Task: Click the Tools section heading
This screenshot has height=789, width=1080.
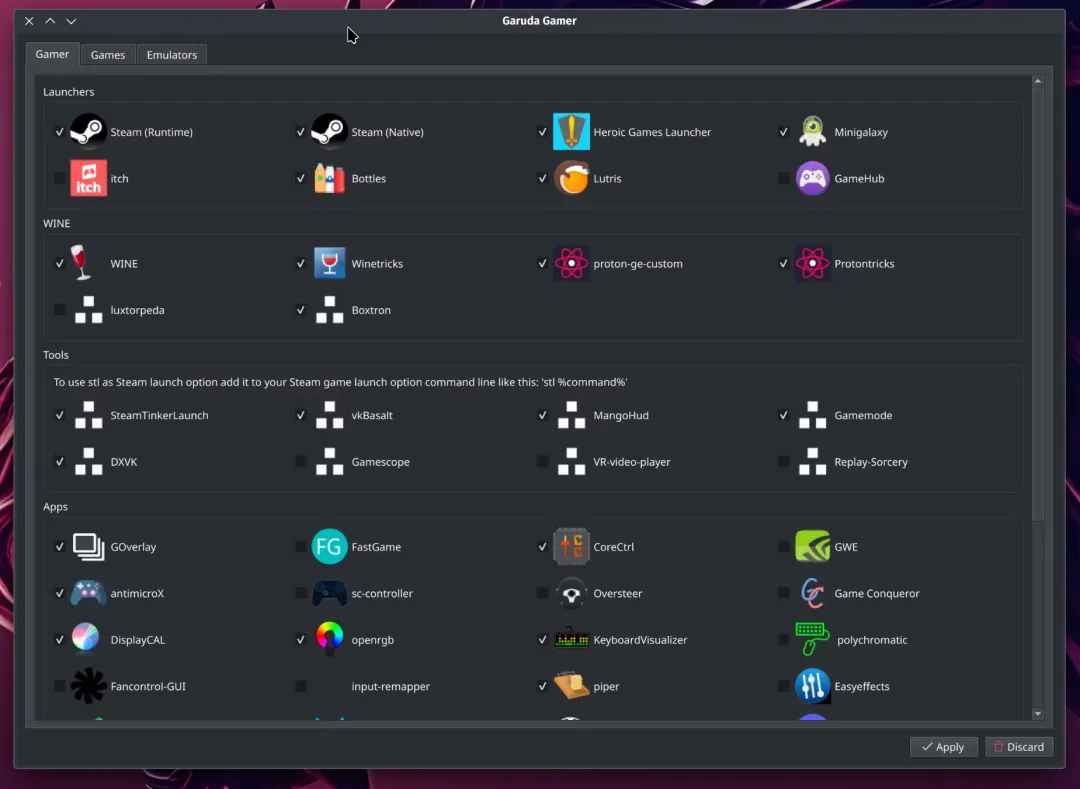Action: point(56,355)
